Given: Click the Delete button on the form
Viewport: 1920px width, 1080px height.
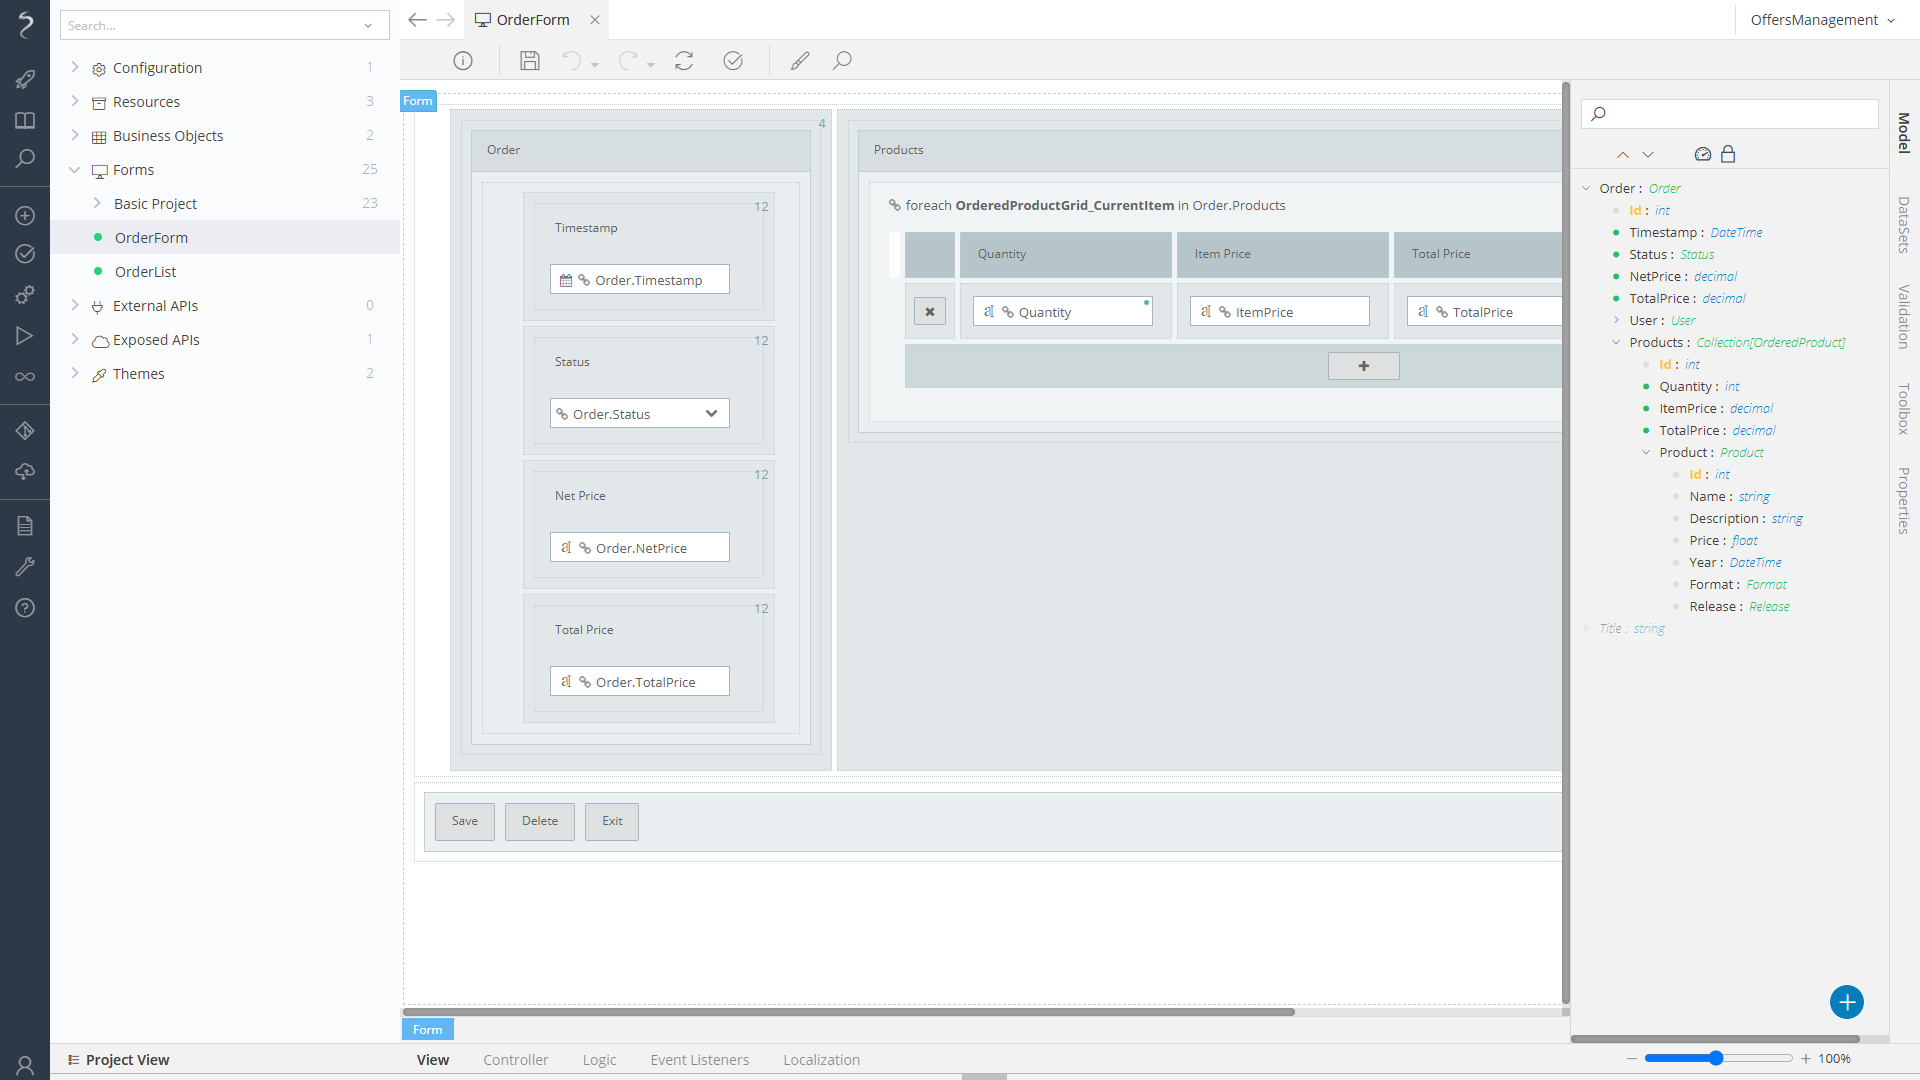Looking at the screenshot, I should [x=540, y=821].
